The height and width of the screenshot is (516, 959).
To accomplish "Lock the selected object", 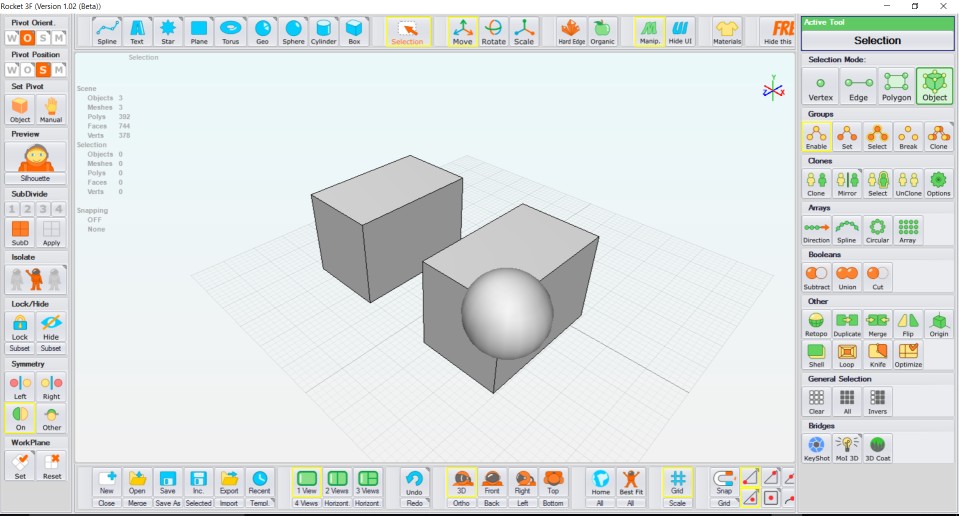I will [20, 327].
